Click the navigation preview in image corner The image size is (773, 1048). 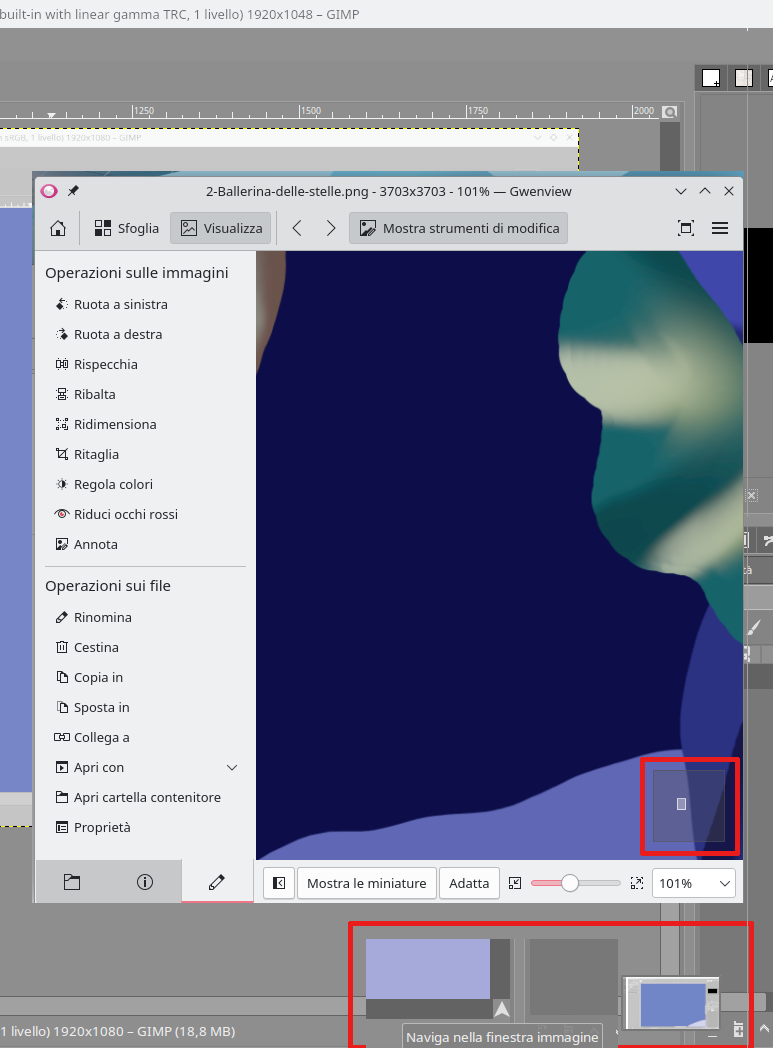688,805
